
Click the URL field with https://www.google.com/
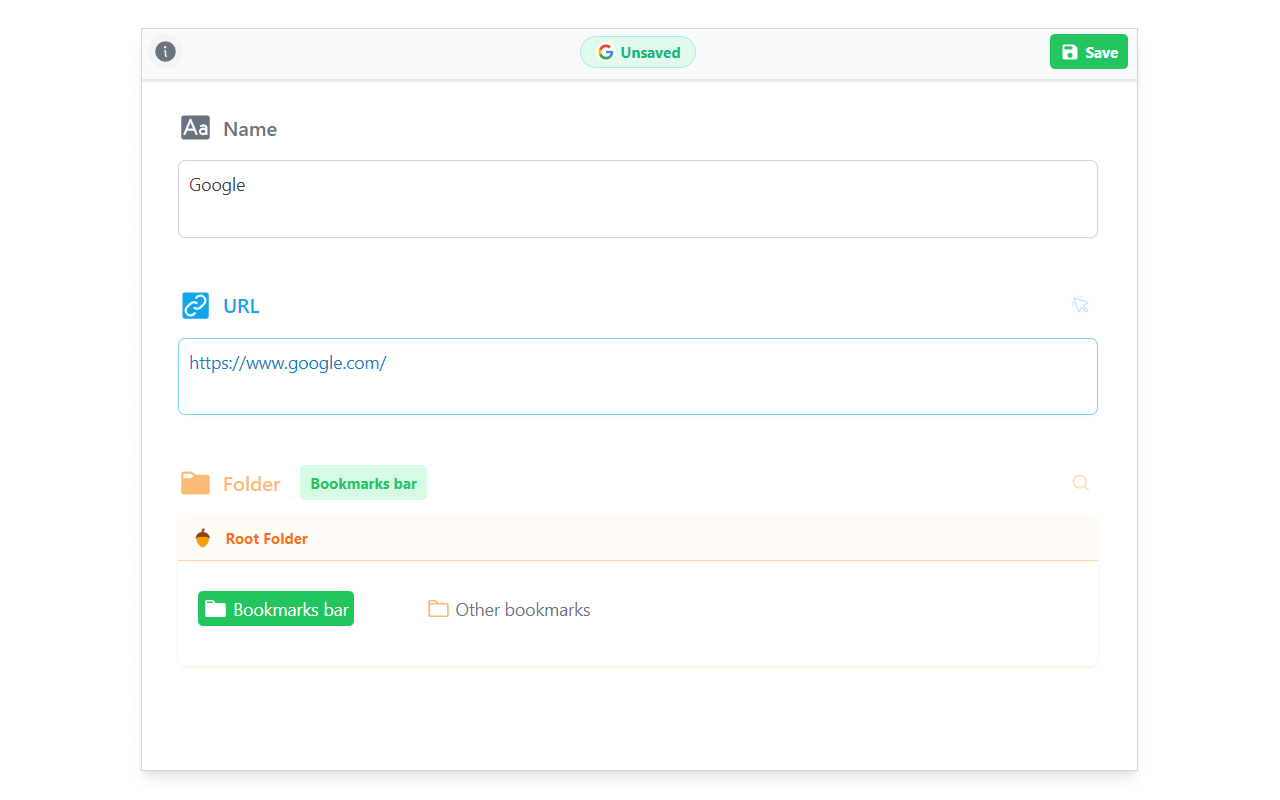638,376
